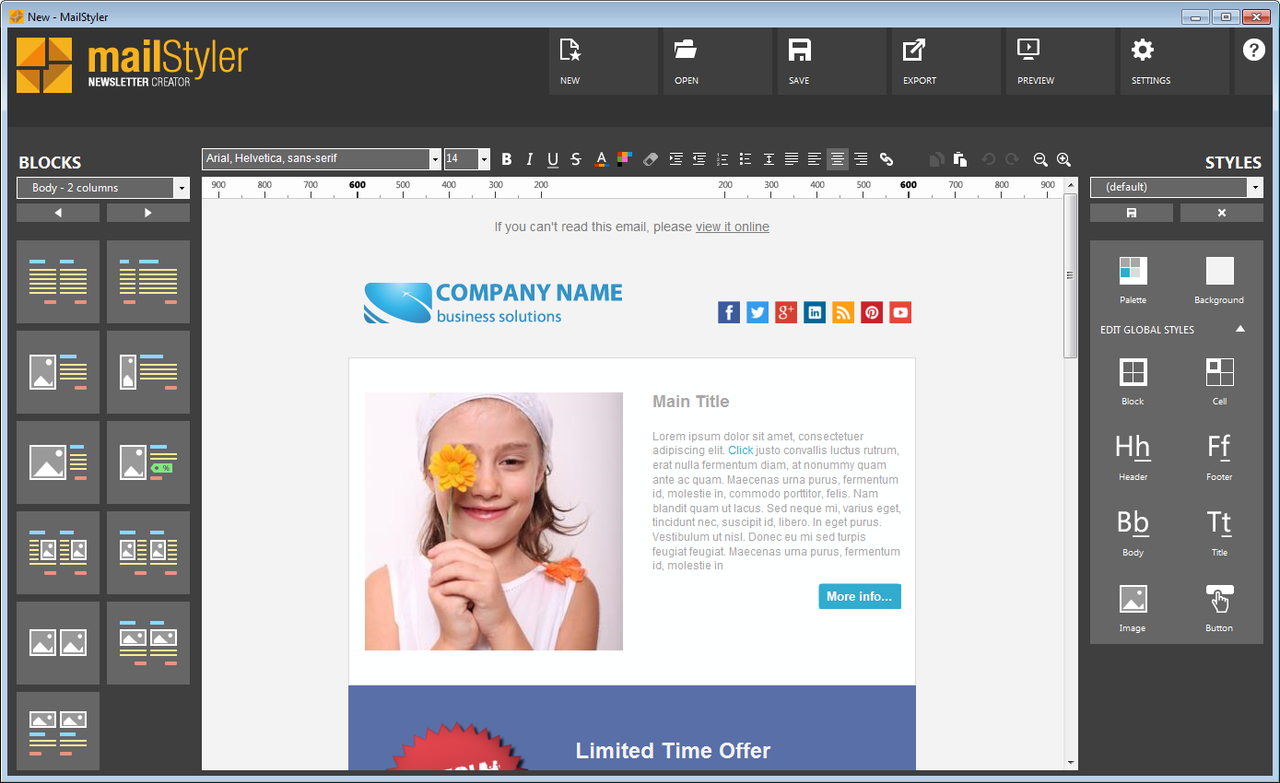The width and height of the screenshot is (1280, 783).
Task: Open the newsletter PREVIEW
Action: [1060, 62]
